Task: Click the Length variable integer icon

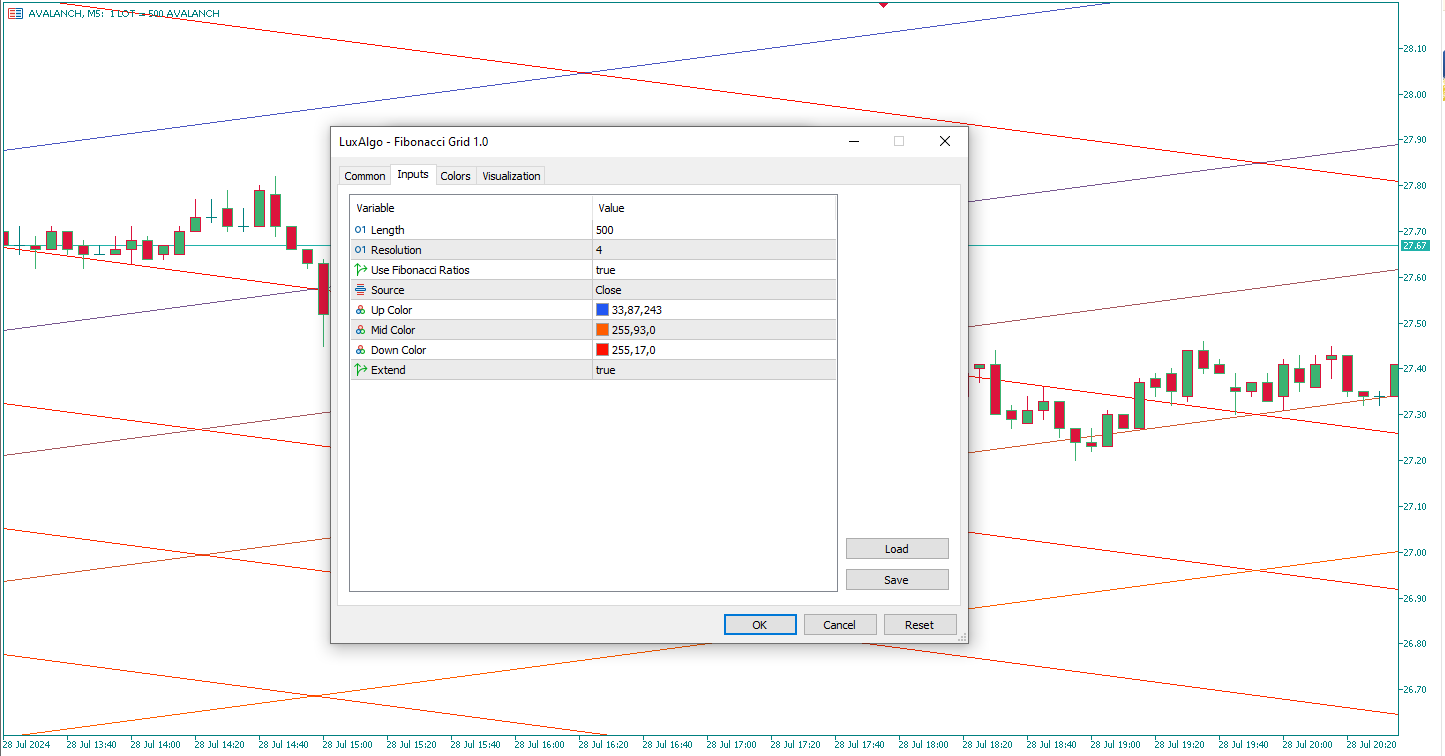Action: (x=360, y=230)
